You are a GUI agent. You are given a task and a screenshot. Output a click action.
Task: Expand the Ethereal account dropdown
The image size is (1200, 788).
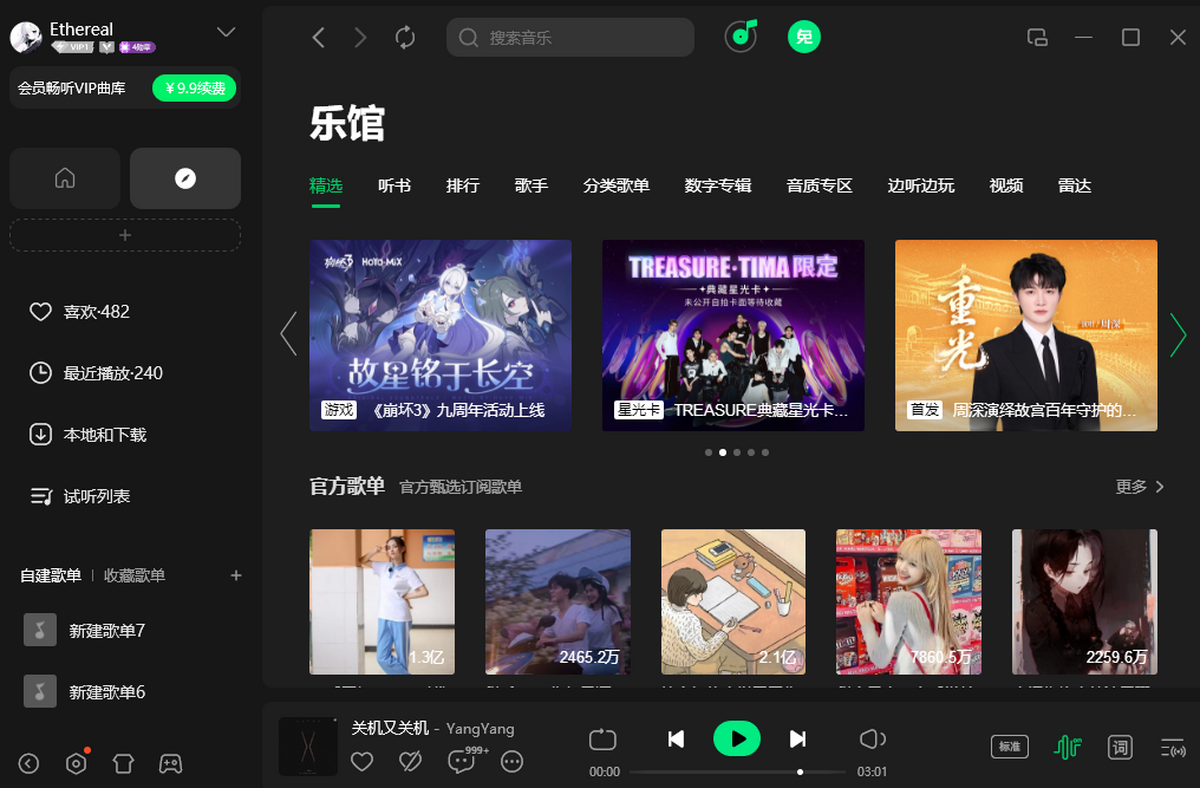click(226, 32)
